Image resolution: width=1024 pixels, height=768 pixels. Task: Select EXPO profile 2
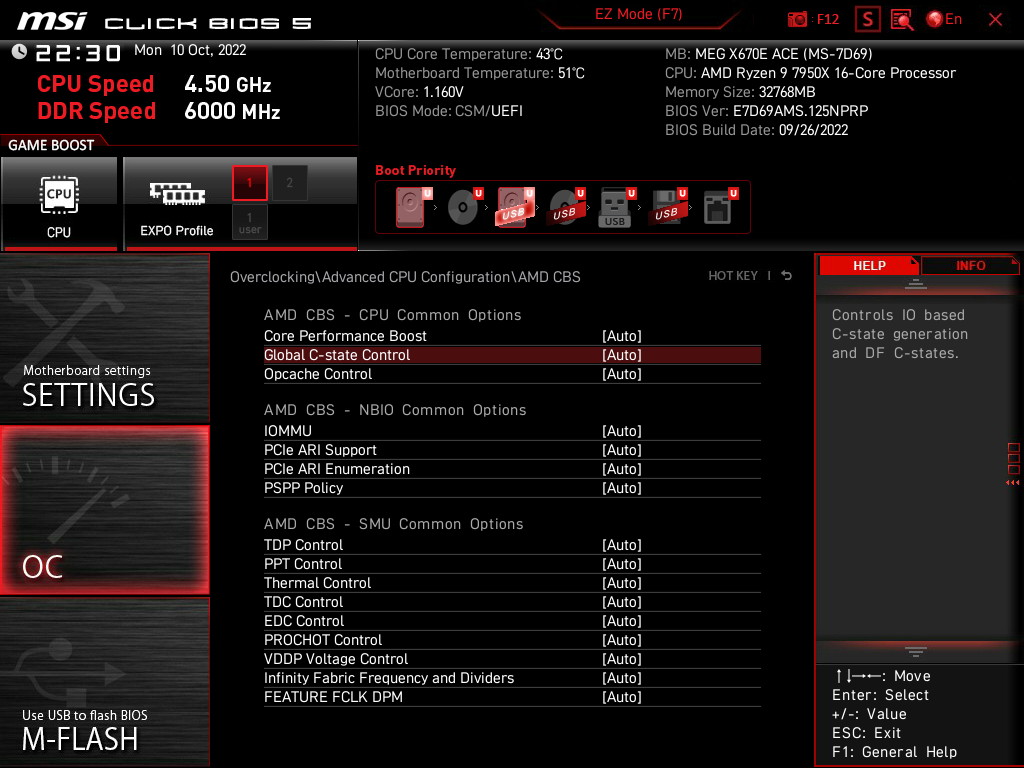click(x=289, y=183)
